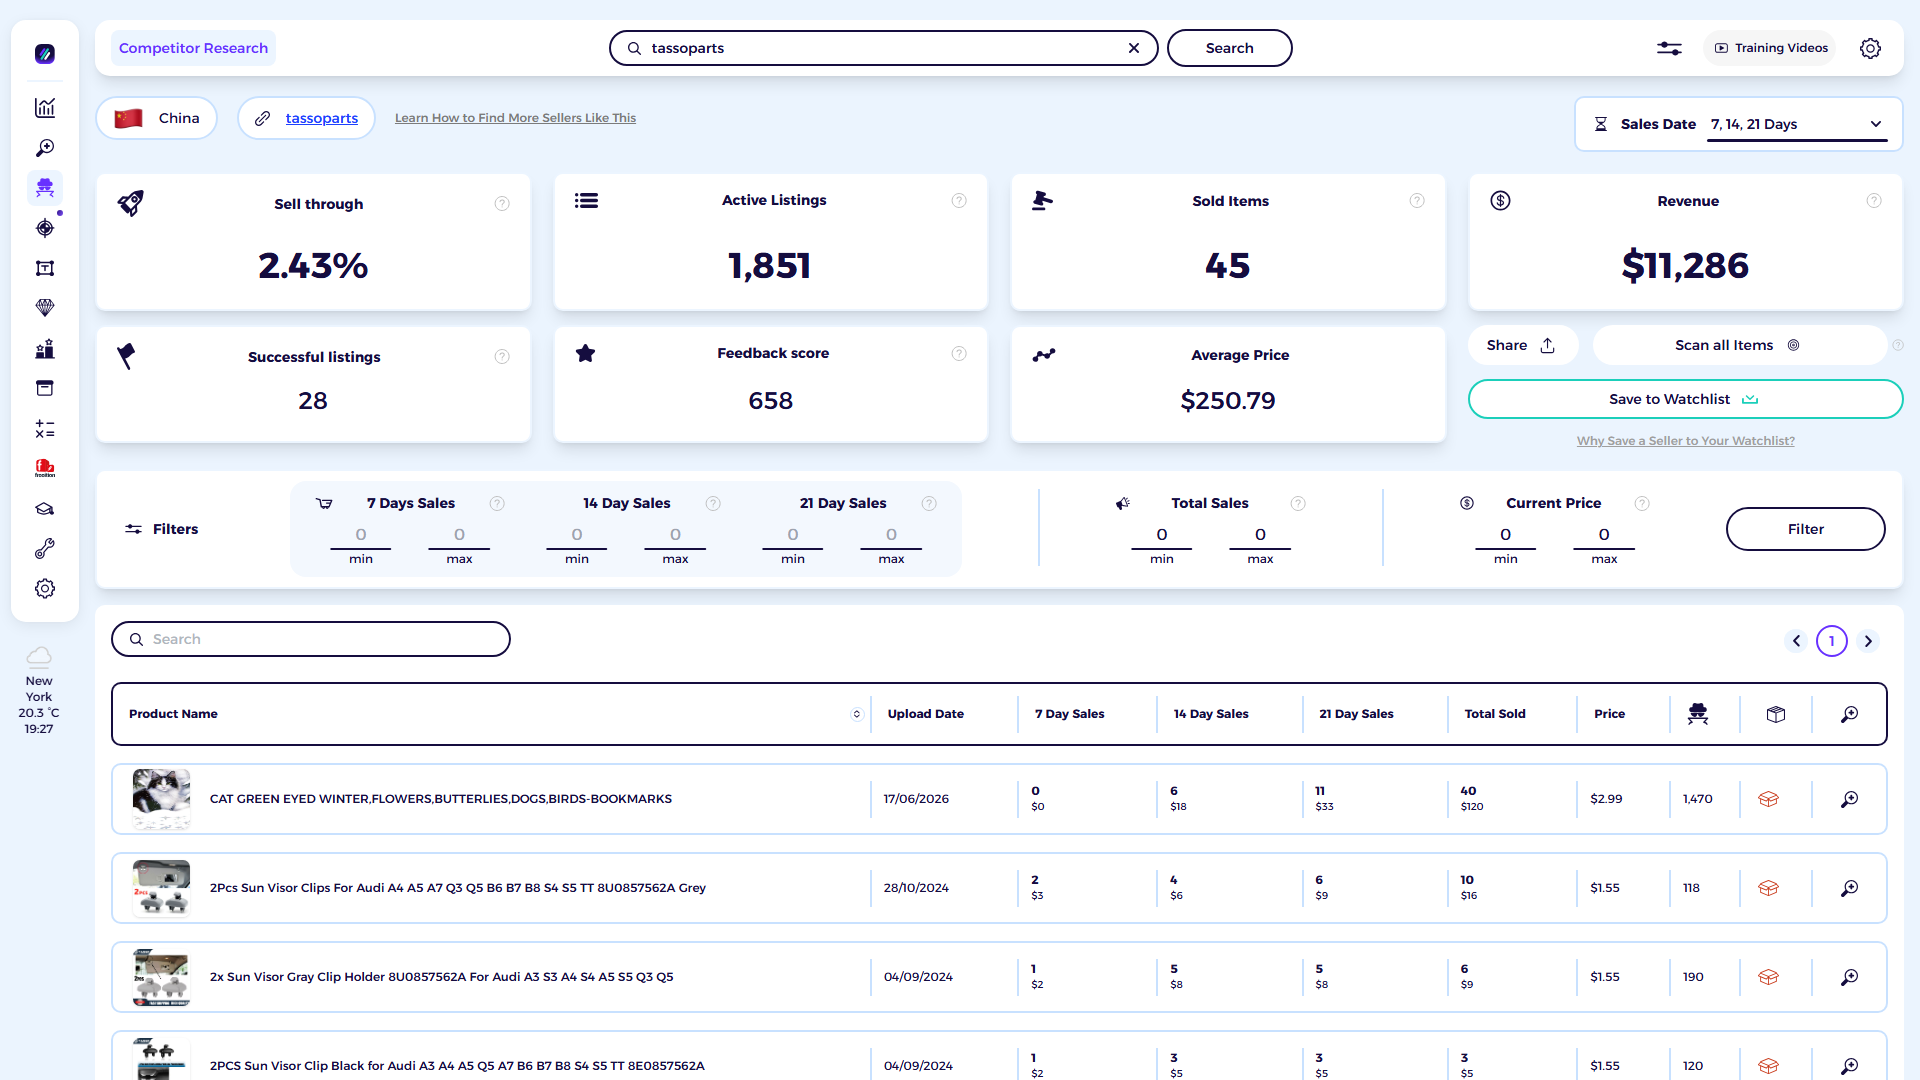Open the city buildings icon in sidebar
1920x1080 pixels.
click(45, 349)
